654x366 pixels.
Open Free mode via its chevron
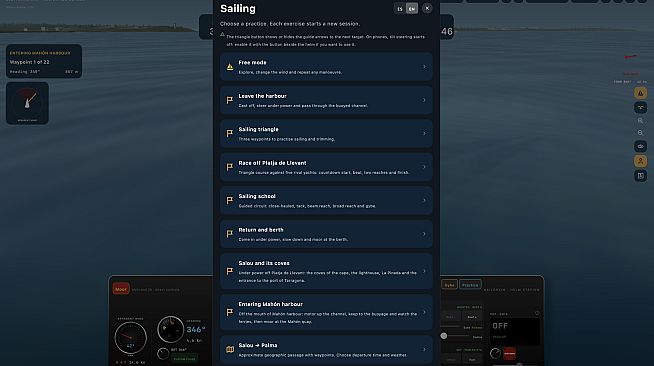(424, 67)
